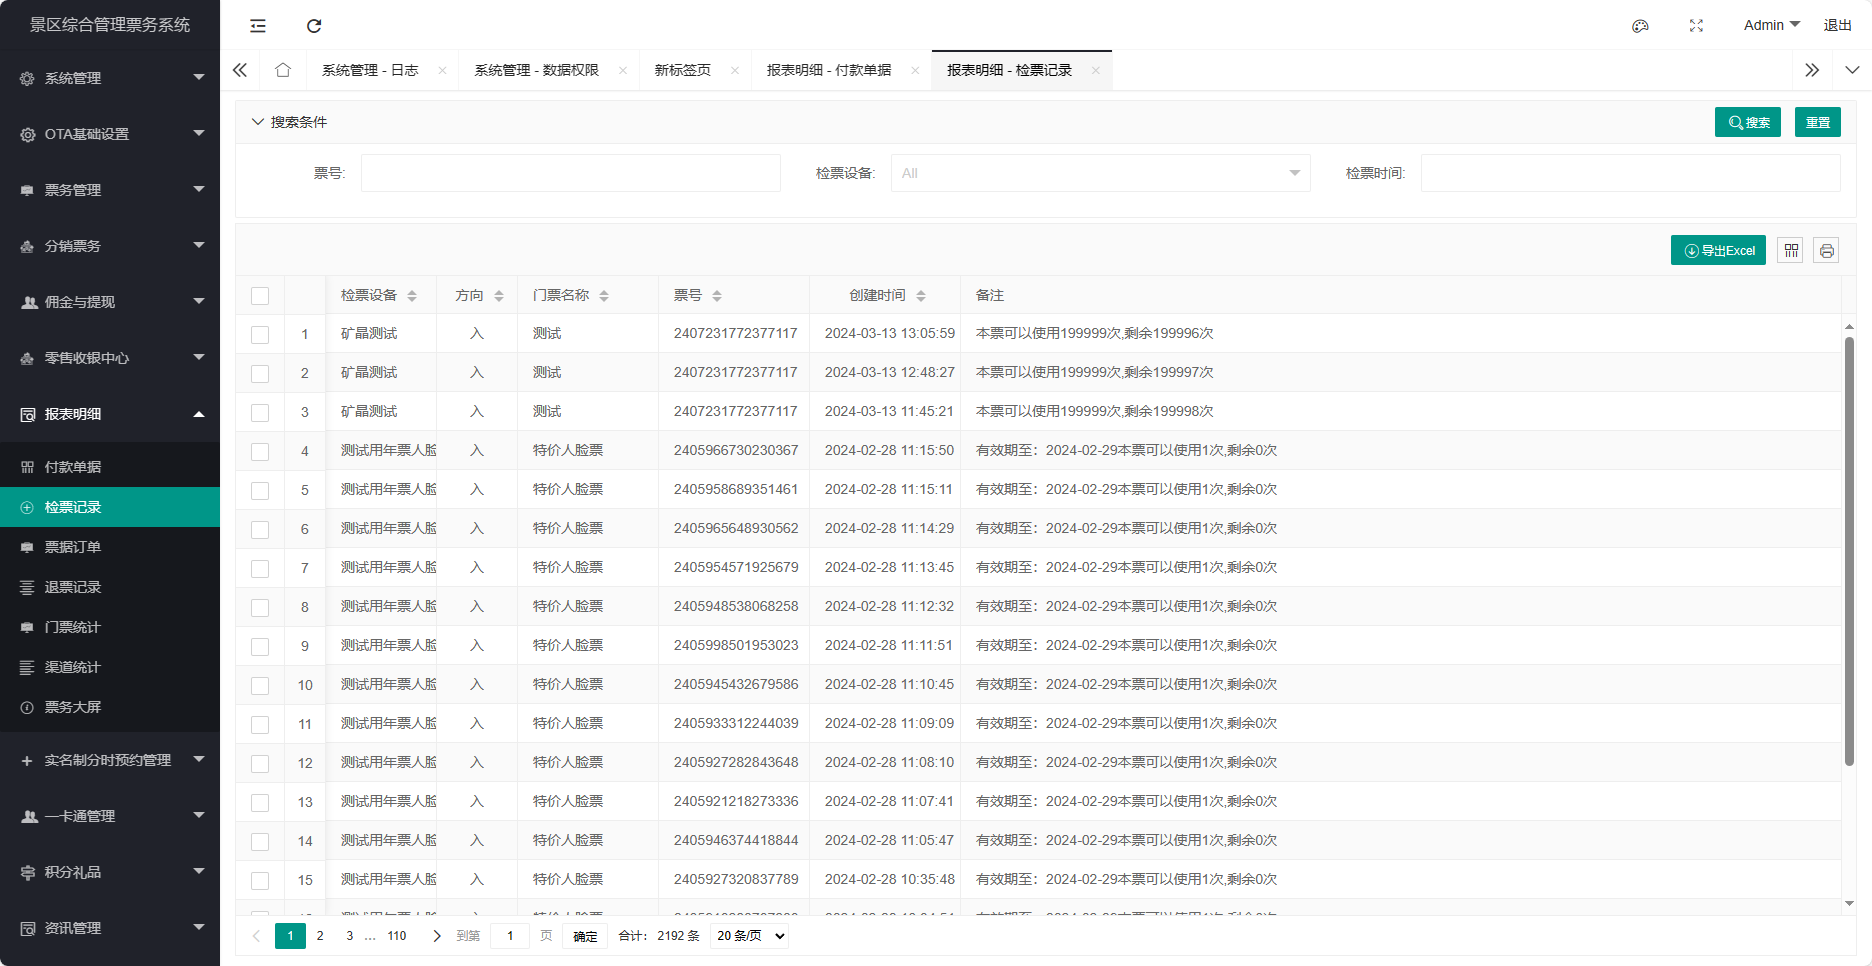1872x966 pixels.
Task: Check the checkbox for row 10
Action: 260,686
